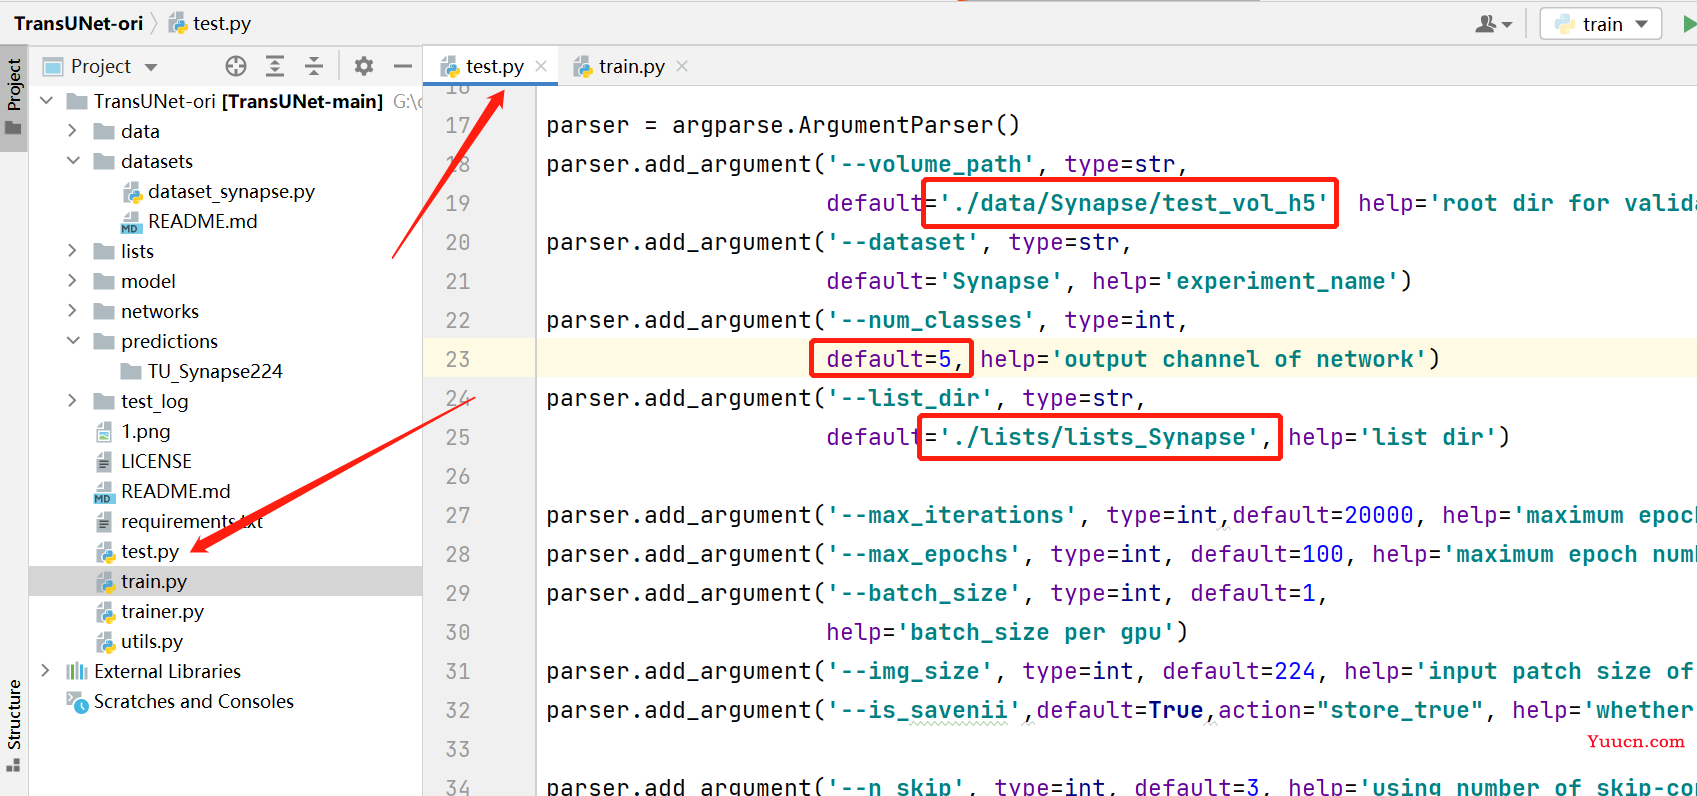Select Scratches and Consoles node

pyautogui.click(x=194, y=701)
